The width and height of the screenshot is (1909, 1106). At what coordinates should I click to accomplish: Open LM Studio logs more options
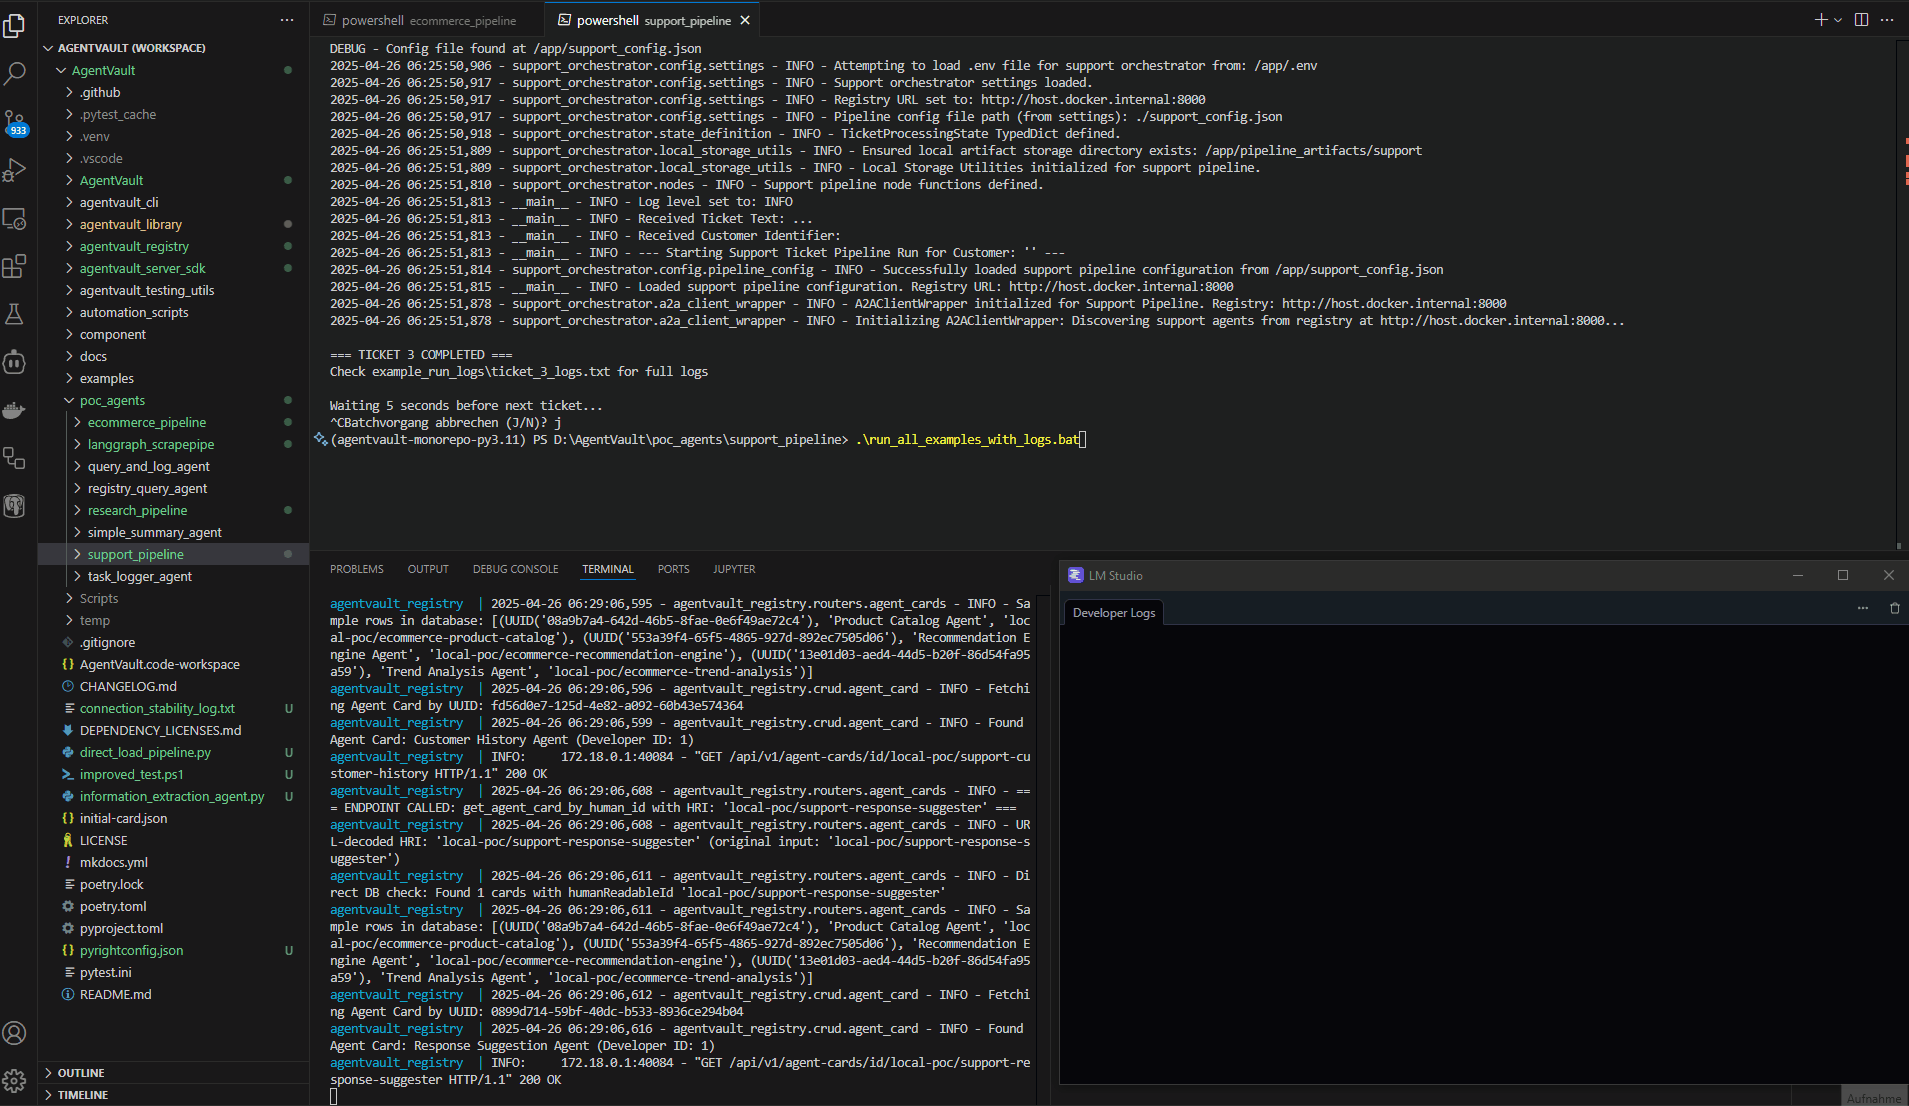pyautogui.click(x=1863, y=608)
